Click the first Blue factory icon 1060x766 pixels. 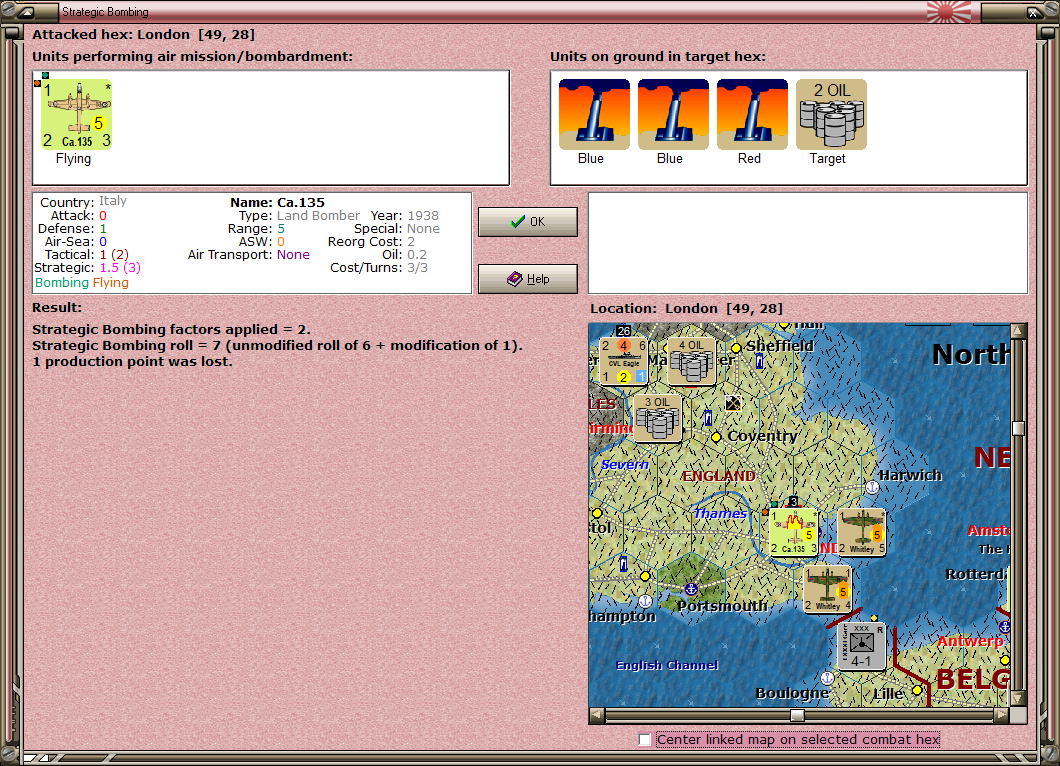coord(594,114)
